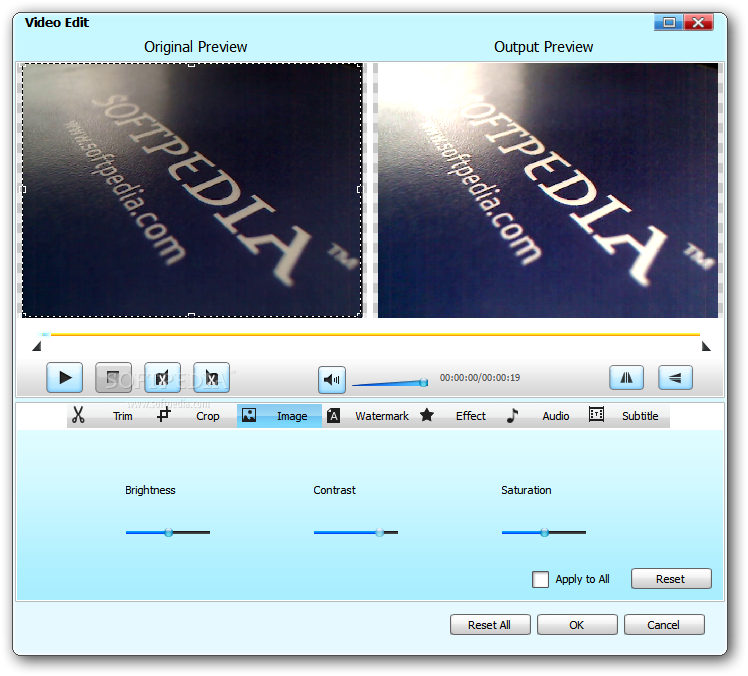Click the timecode 00:00:00/00:00:19
This screenshot has height=676, width=748.
pyautogui.click(x=480, y=378)
